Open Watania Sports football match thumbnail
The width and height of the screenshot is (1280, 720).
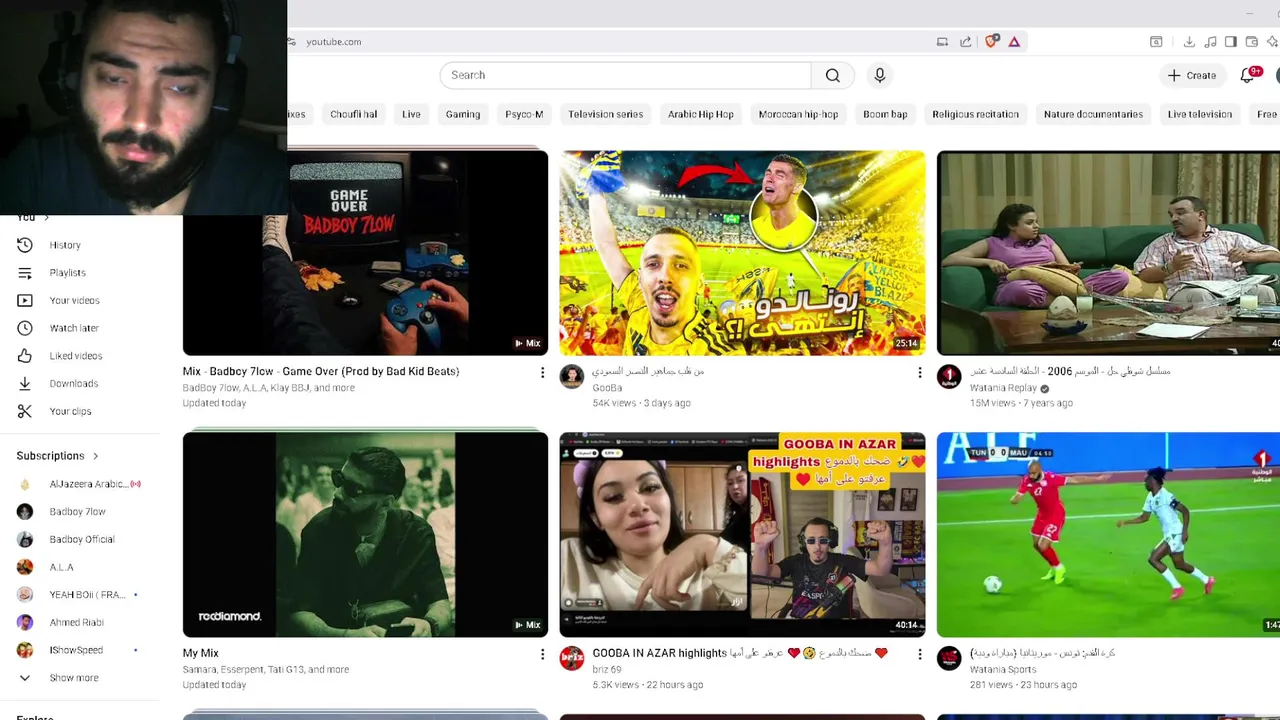[1108, 534]
